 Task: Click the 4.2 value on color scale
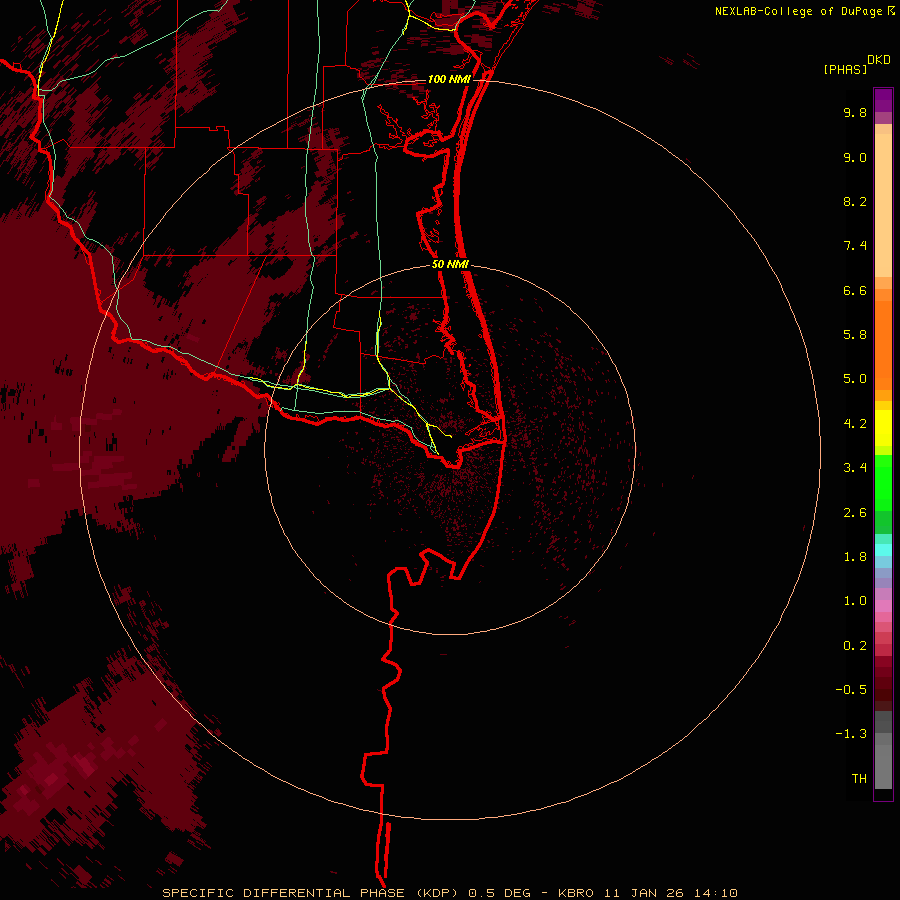tap(855, 424)
